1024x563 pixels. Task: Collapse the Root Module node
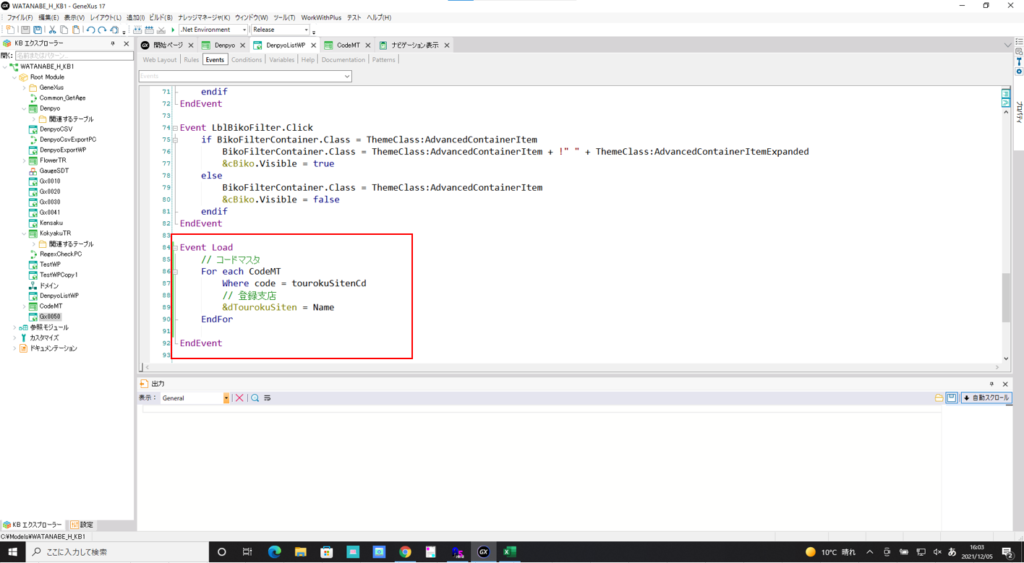coord(14,77)
